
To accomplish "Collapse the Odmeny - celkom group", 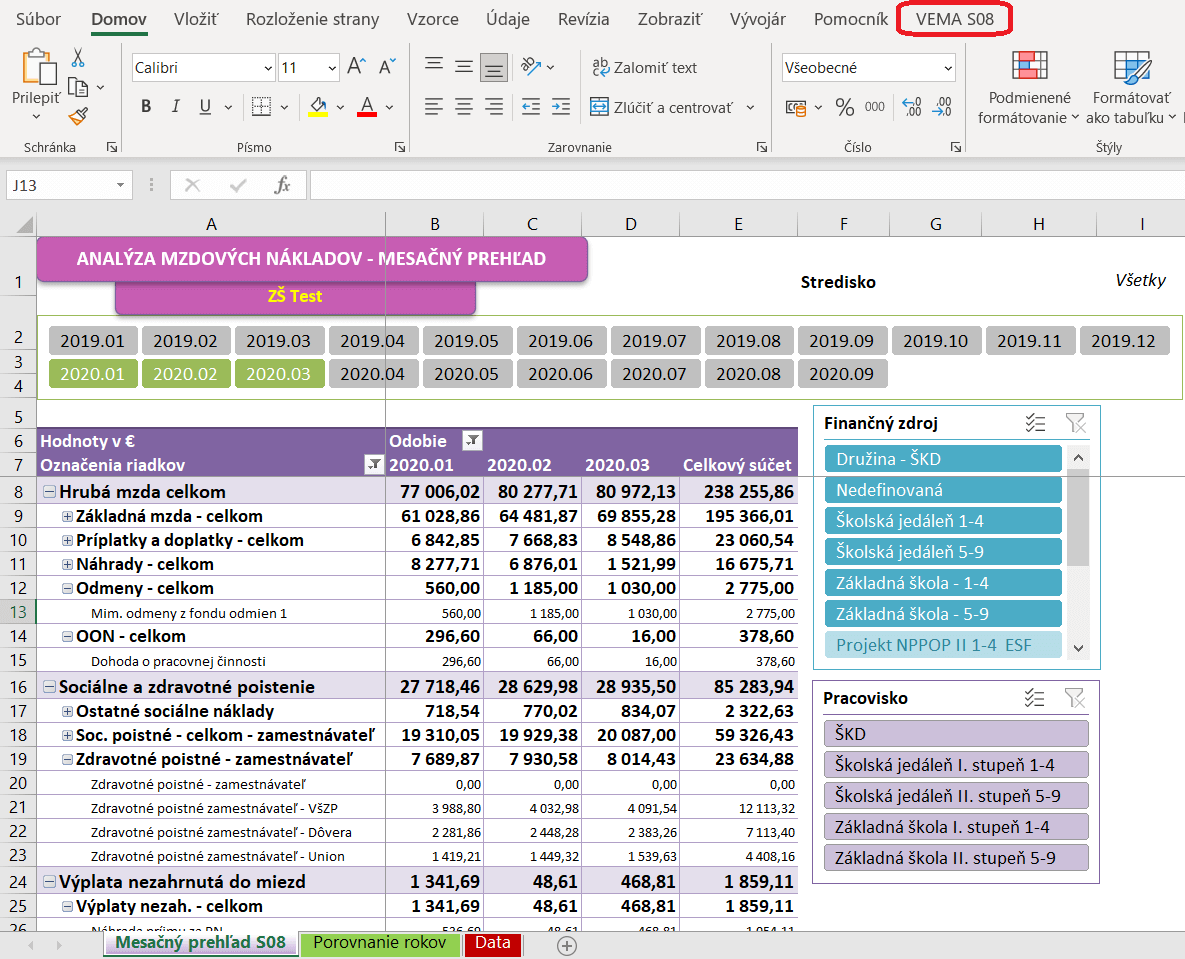I will [67, 589].
